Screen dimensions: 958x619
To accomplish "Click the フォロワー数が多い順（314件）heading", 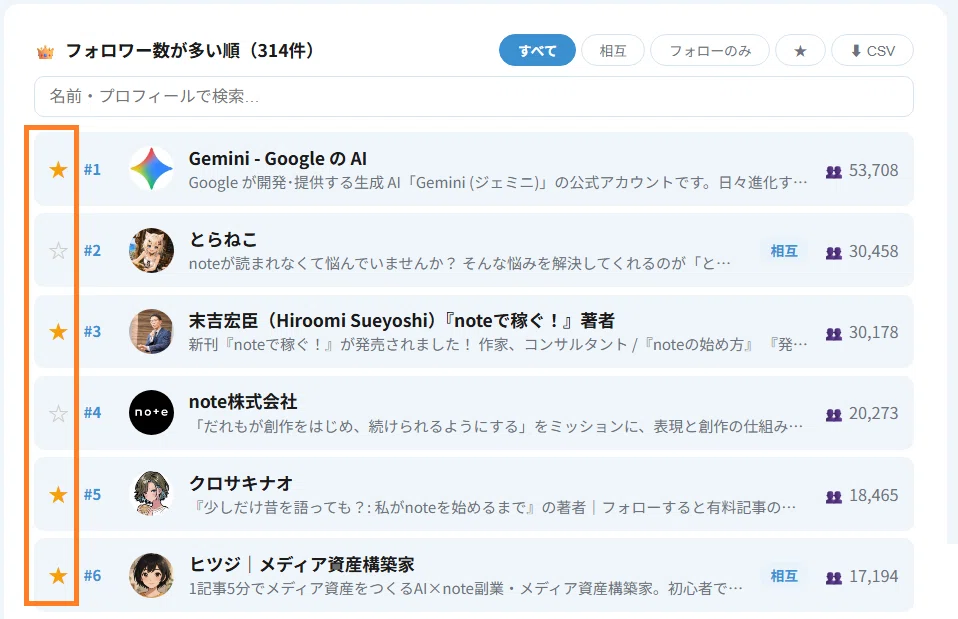I will point(190,51).
